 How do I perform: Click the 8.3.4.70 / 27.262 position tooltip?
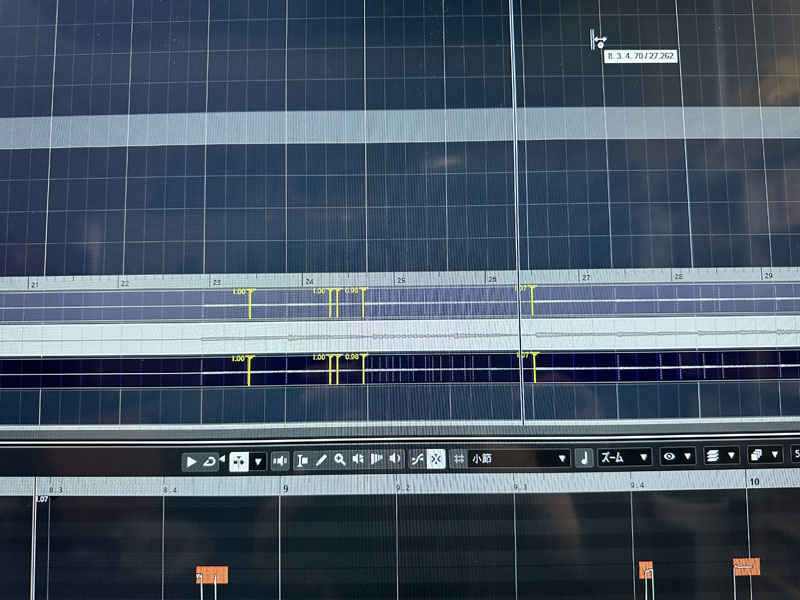(x=641, y=56)
